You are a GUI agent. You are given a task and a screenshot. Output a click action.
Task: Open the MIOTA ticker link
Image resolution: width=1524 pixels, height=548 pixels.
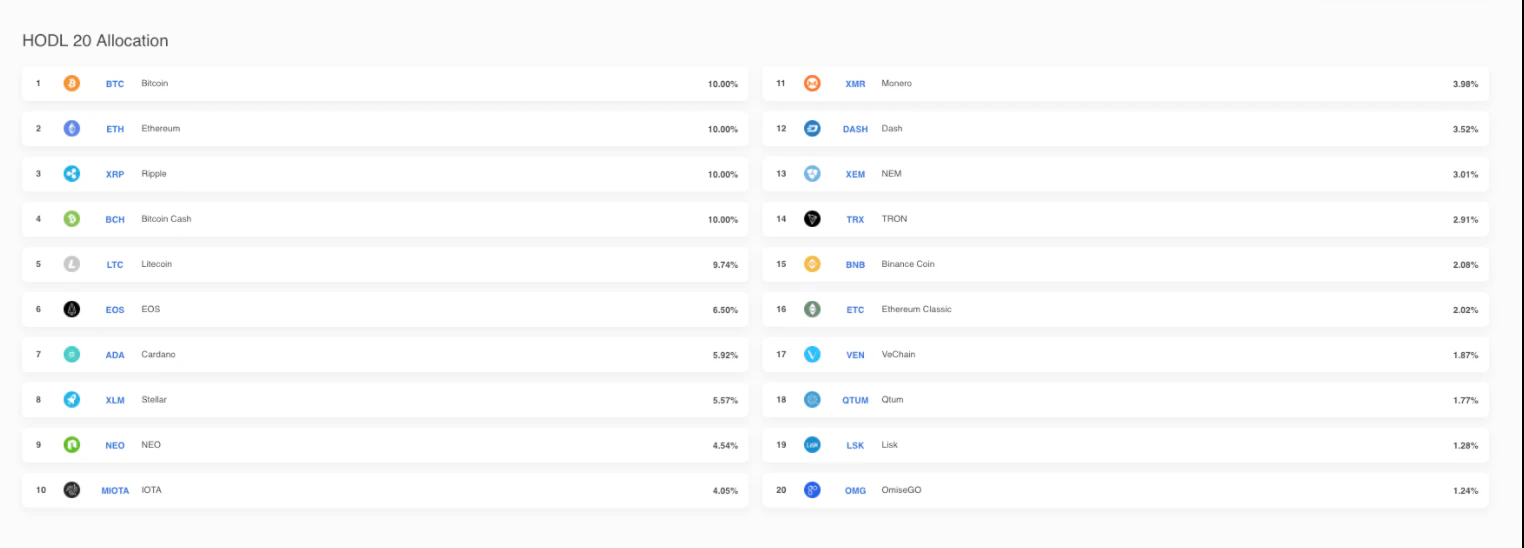[x=115, y=490]
